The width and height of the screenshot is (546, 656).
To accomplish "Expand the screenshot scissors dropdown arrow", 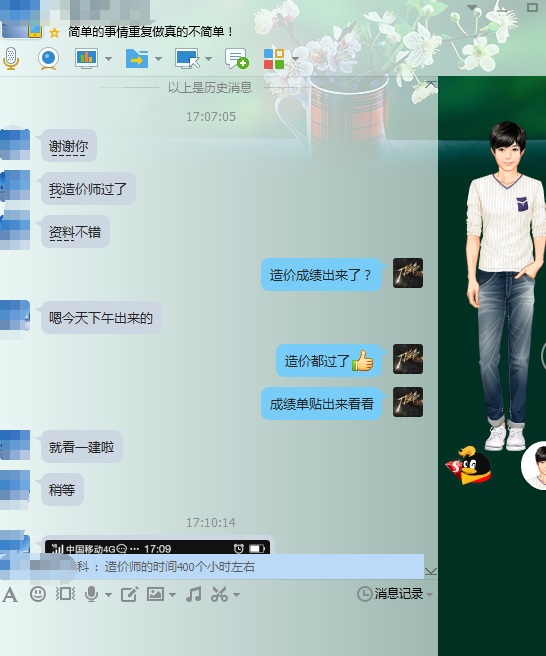I will [x=236, y=594].
